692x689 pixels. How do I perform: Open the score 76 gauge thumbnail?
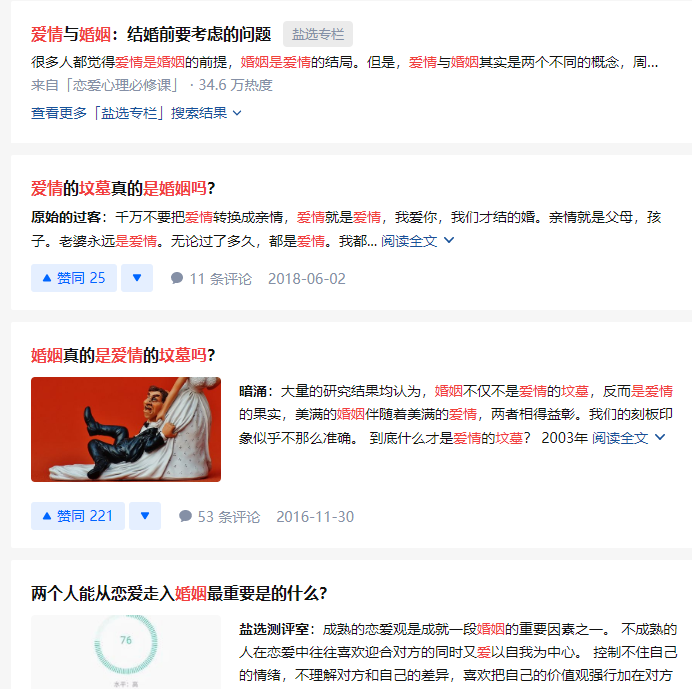tap(126, 651)
